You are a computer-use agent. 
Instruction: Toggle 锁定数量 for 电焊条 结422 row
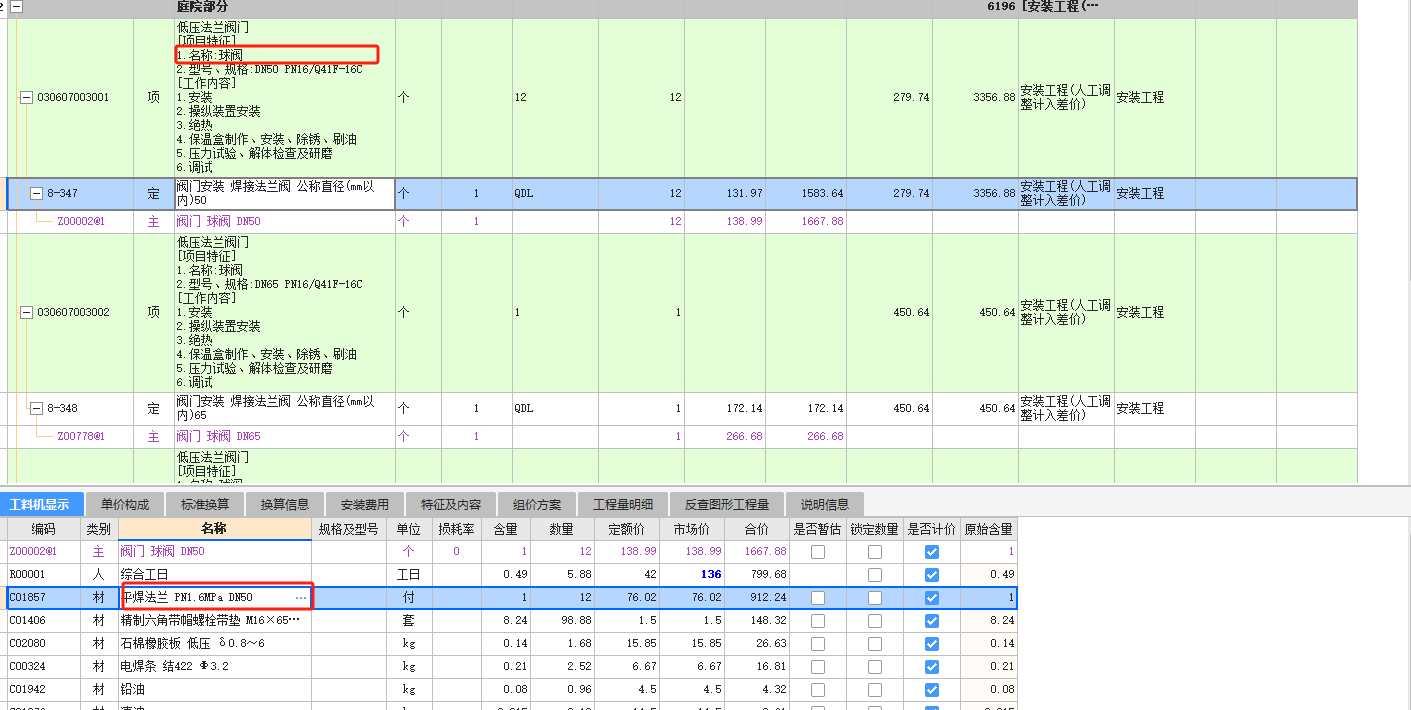coord(875,667)
